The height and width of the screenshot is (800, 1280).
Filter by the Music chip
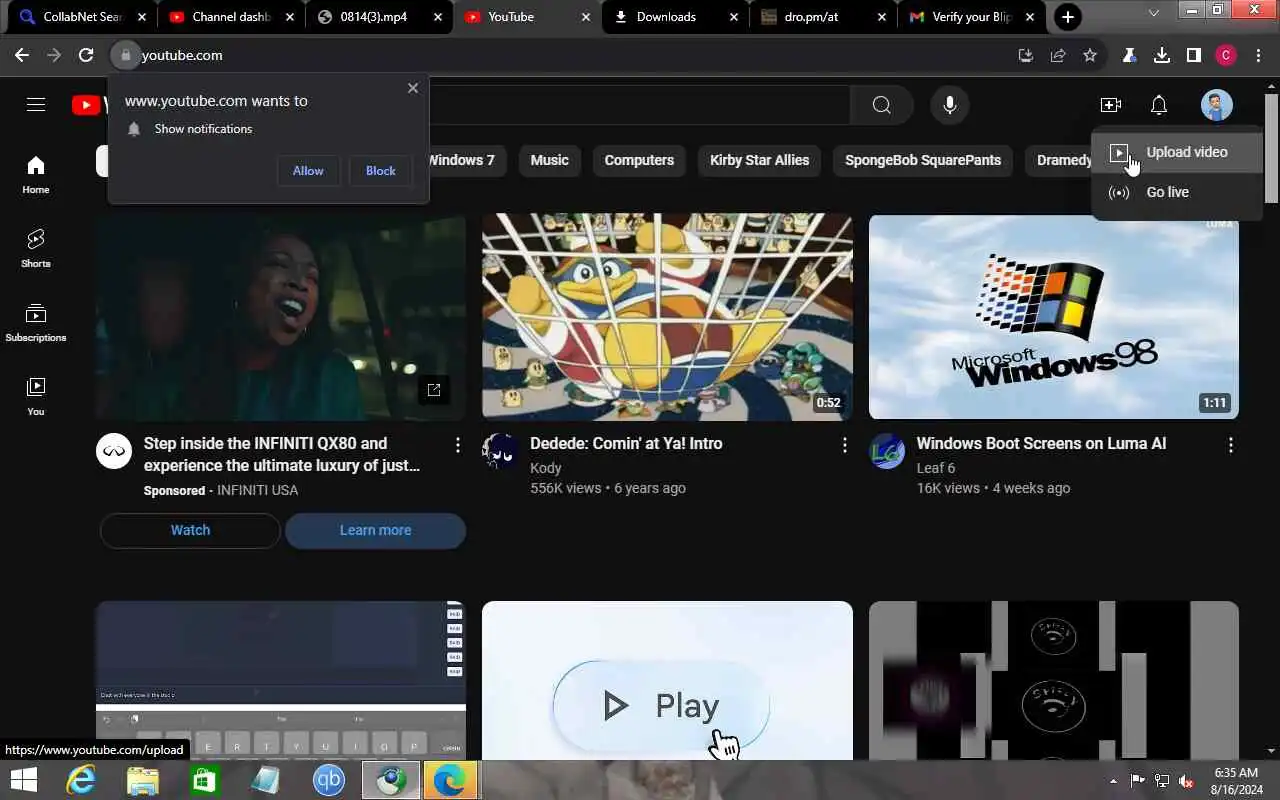point(549,160)
